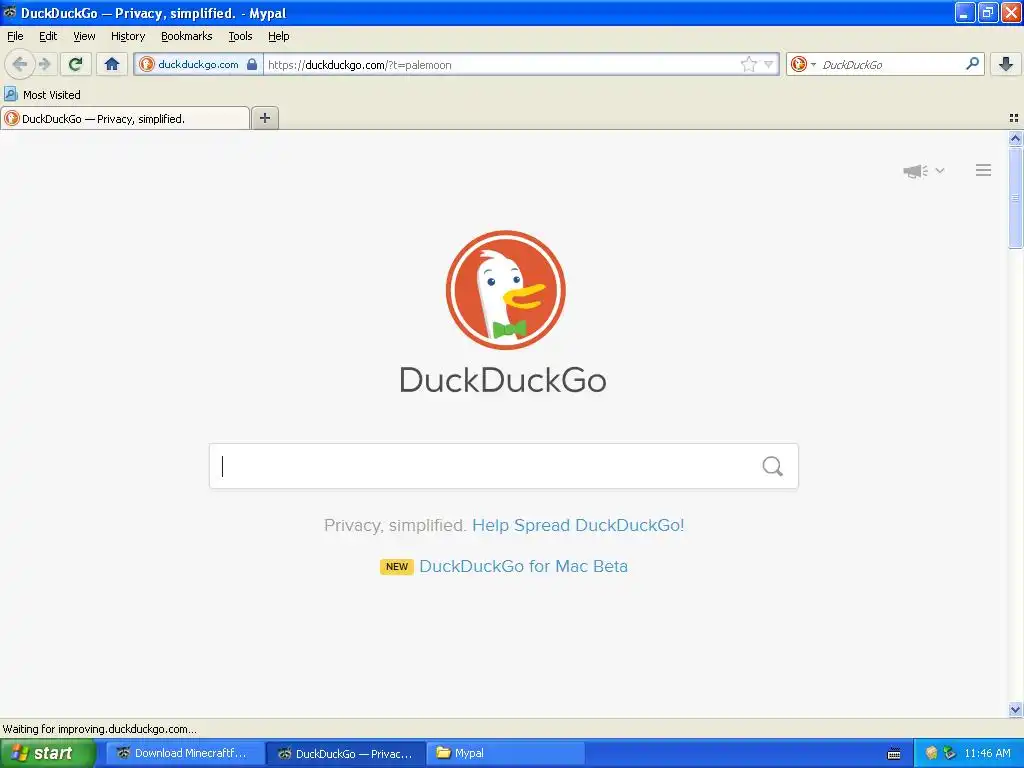Image resolution: width=1024 pixels, height=768 pixels.
Task: Click the DuckDuckGo search magnifier button
Action: click(772, 466)
